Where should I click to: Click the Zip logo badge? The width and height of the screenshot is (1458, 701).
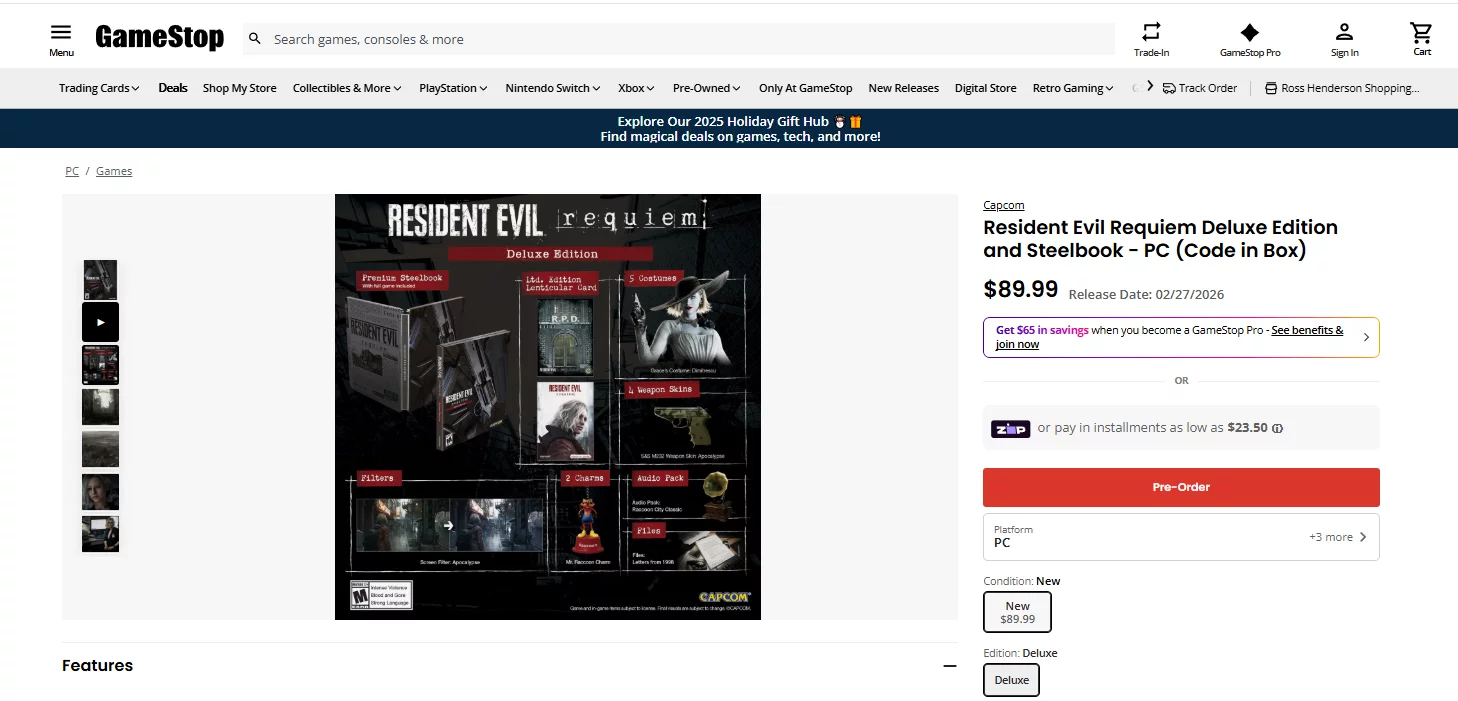coord(1010,428)
